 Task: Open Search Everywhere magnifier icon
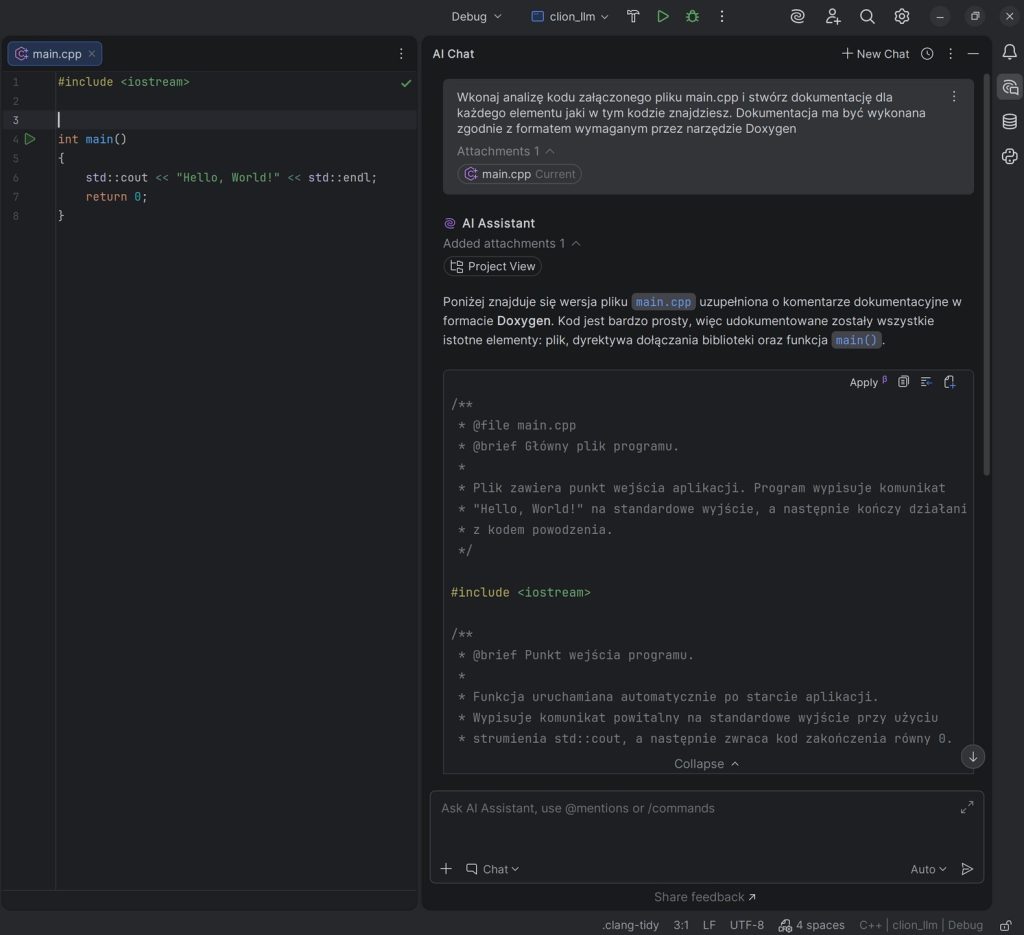[867, 16]
